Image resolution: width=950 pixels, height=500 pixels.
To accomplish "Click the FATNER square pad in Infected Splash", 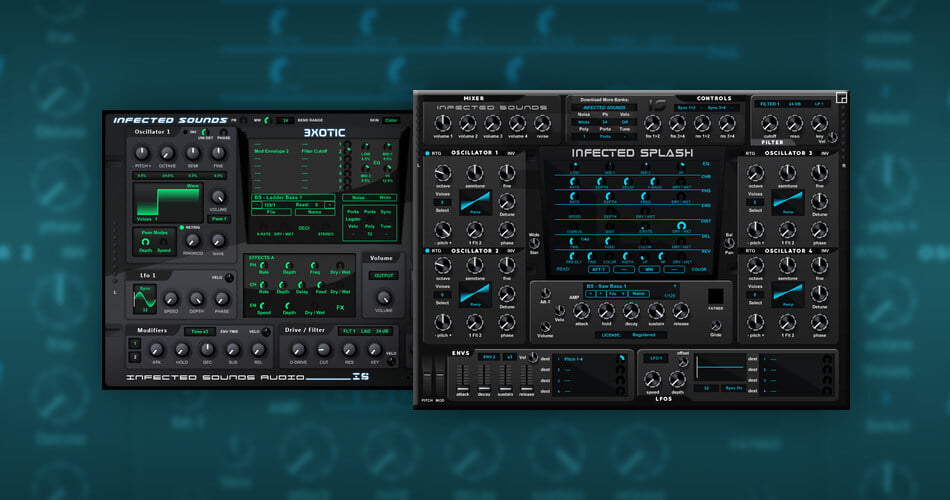I will [716, 296].
